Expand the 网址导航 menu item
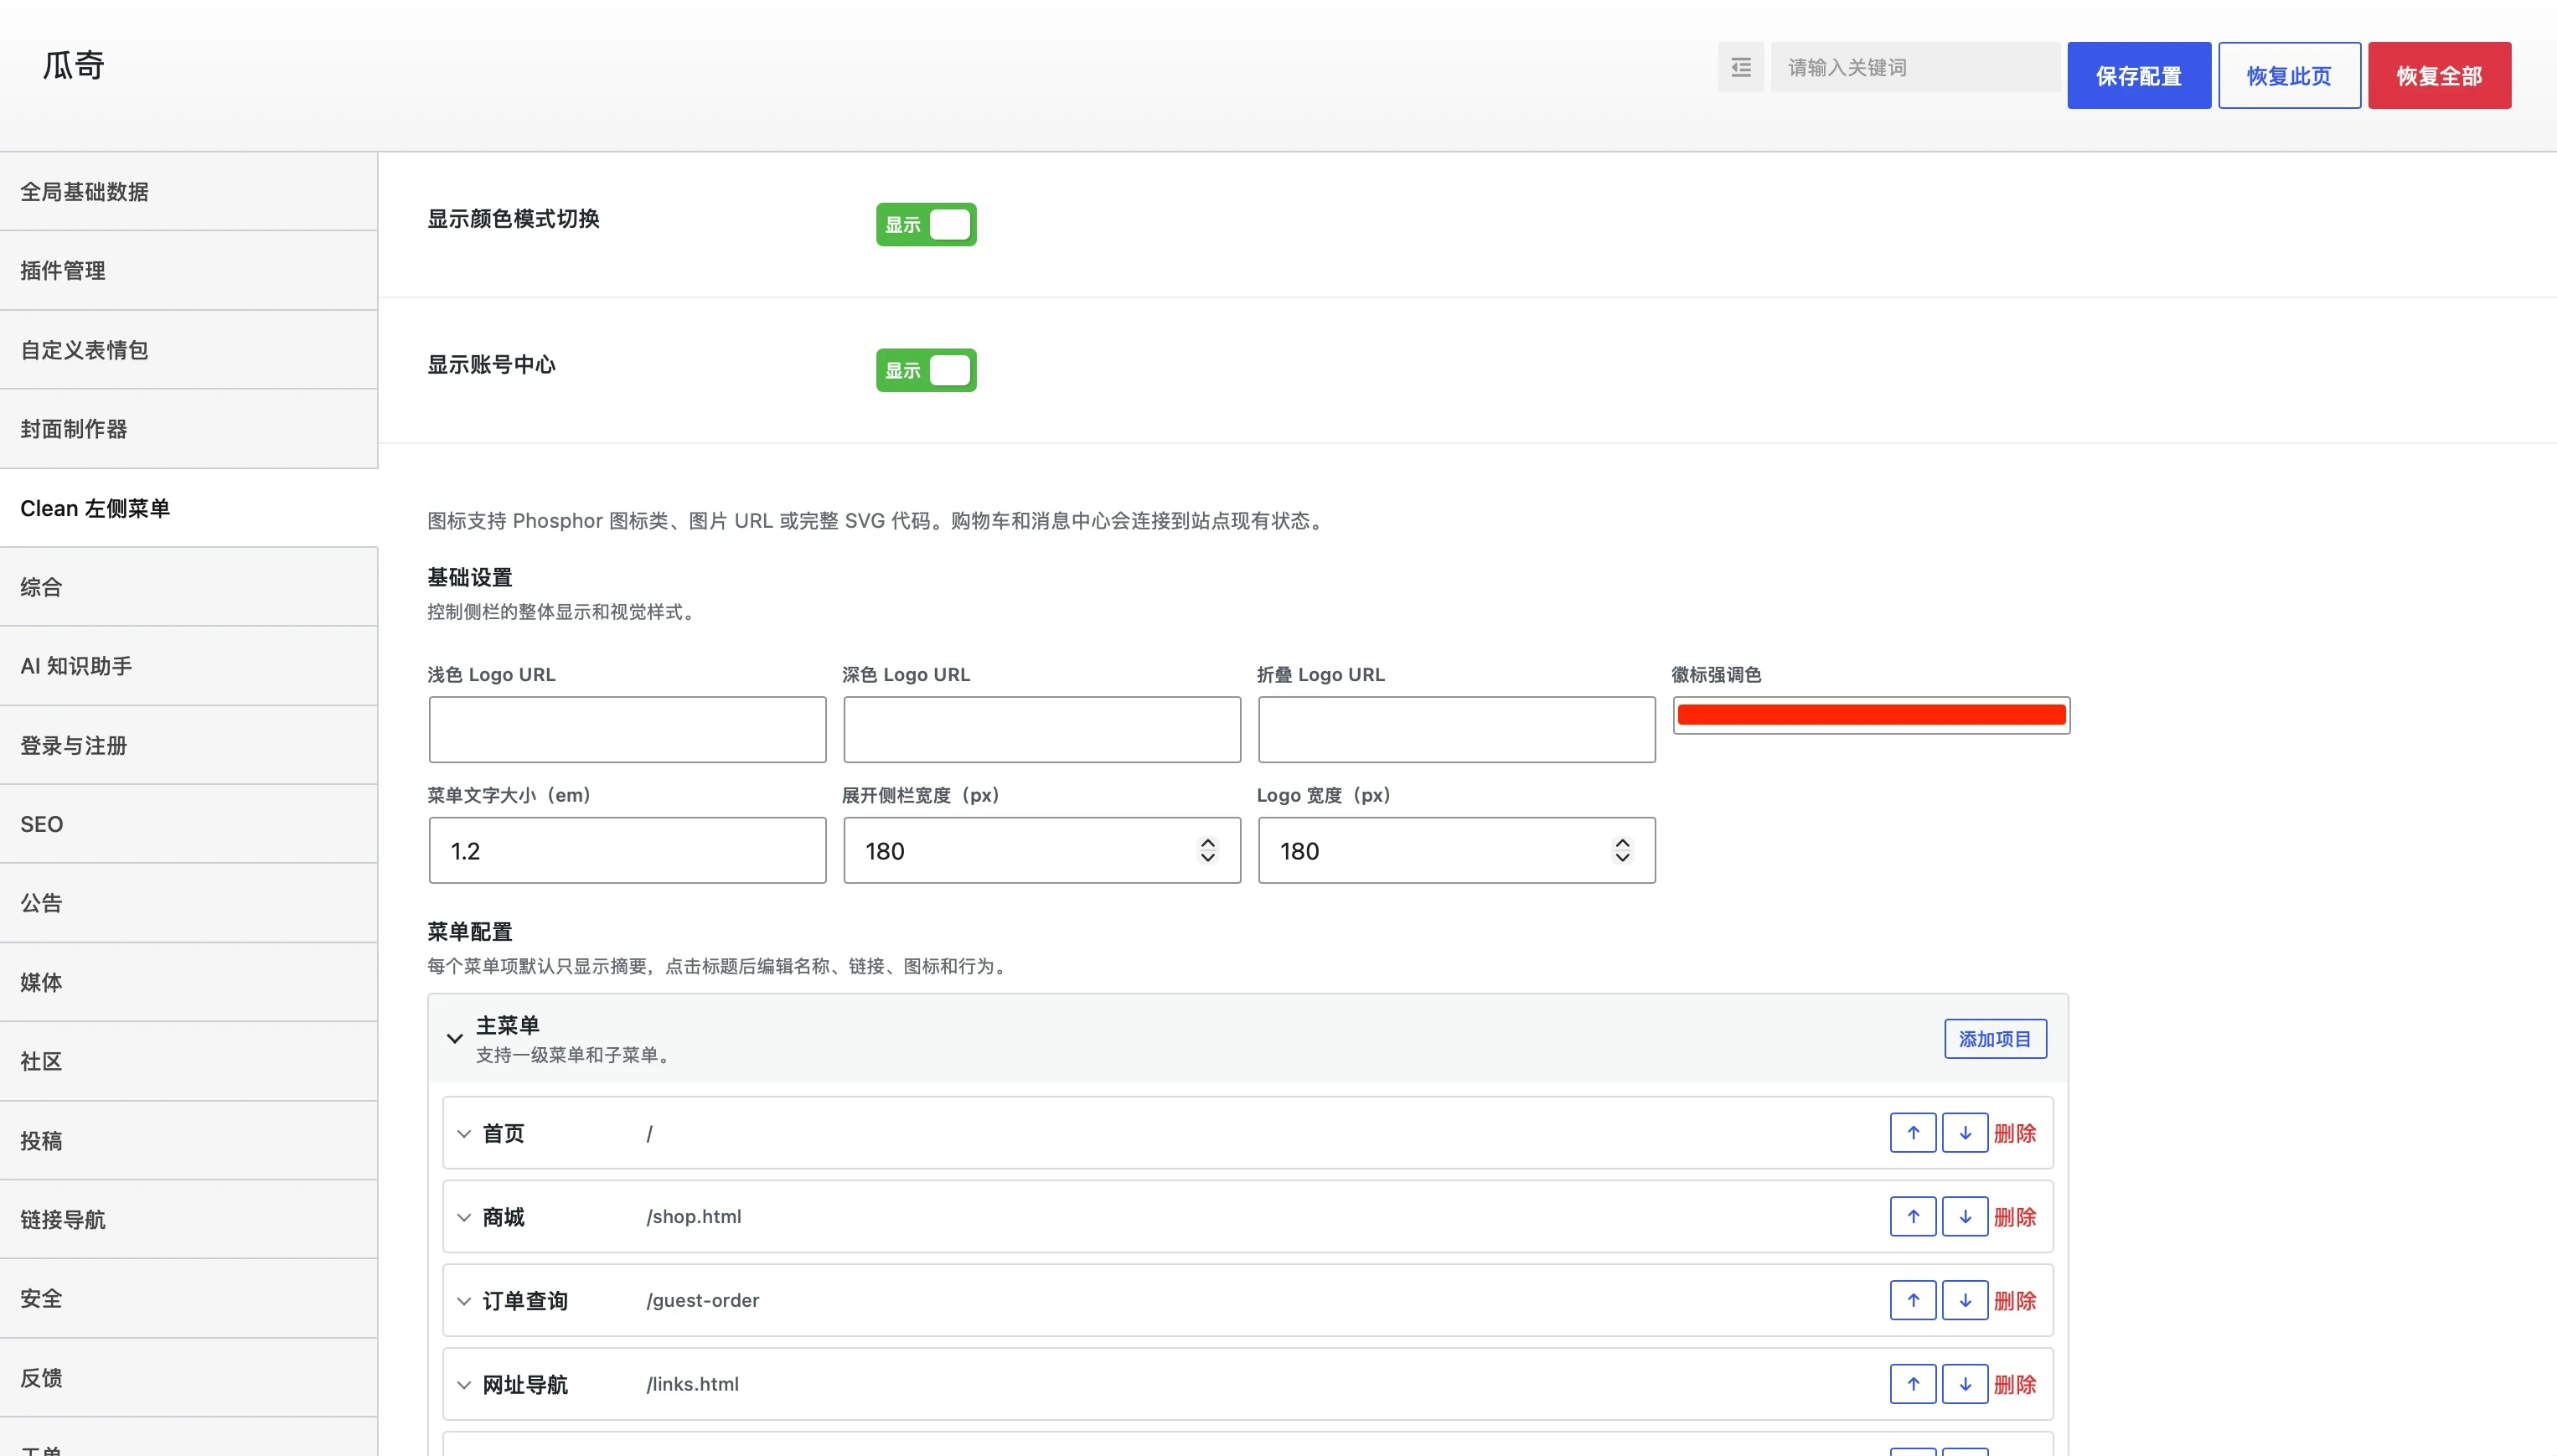The width and height of the screenshot is (2557, 1456). [463, 1386]
